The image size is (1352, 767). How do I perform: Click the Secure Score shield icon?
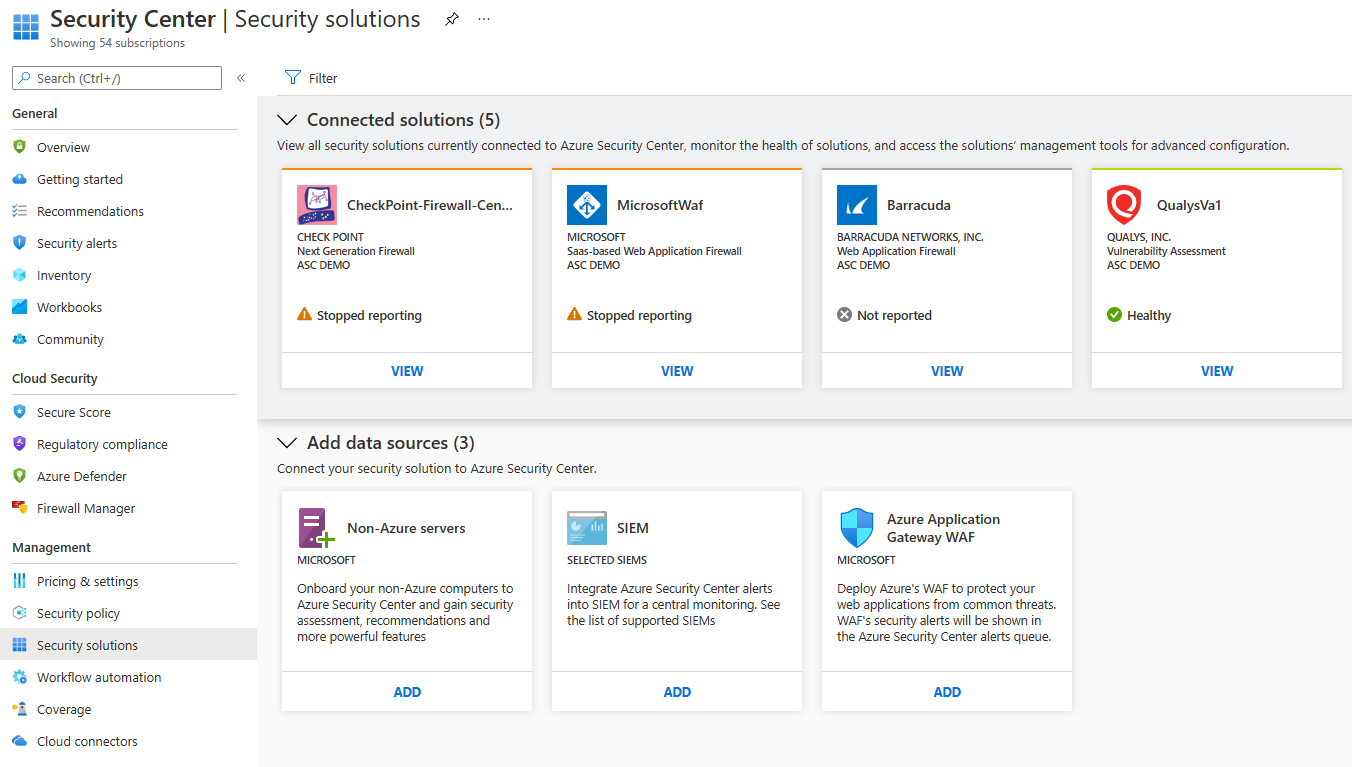pos(19,412)
